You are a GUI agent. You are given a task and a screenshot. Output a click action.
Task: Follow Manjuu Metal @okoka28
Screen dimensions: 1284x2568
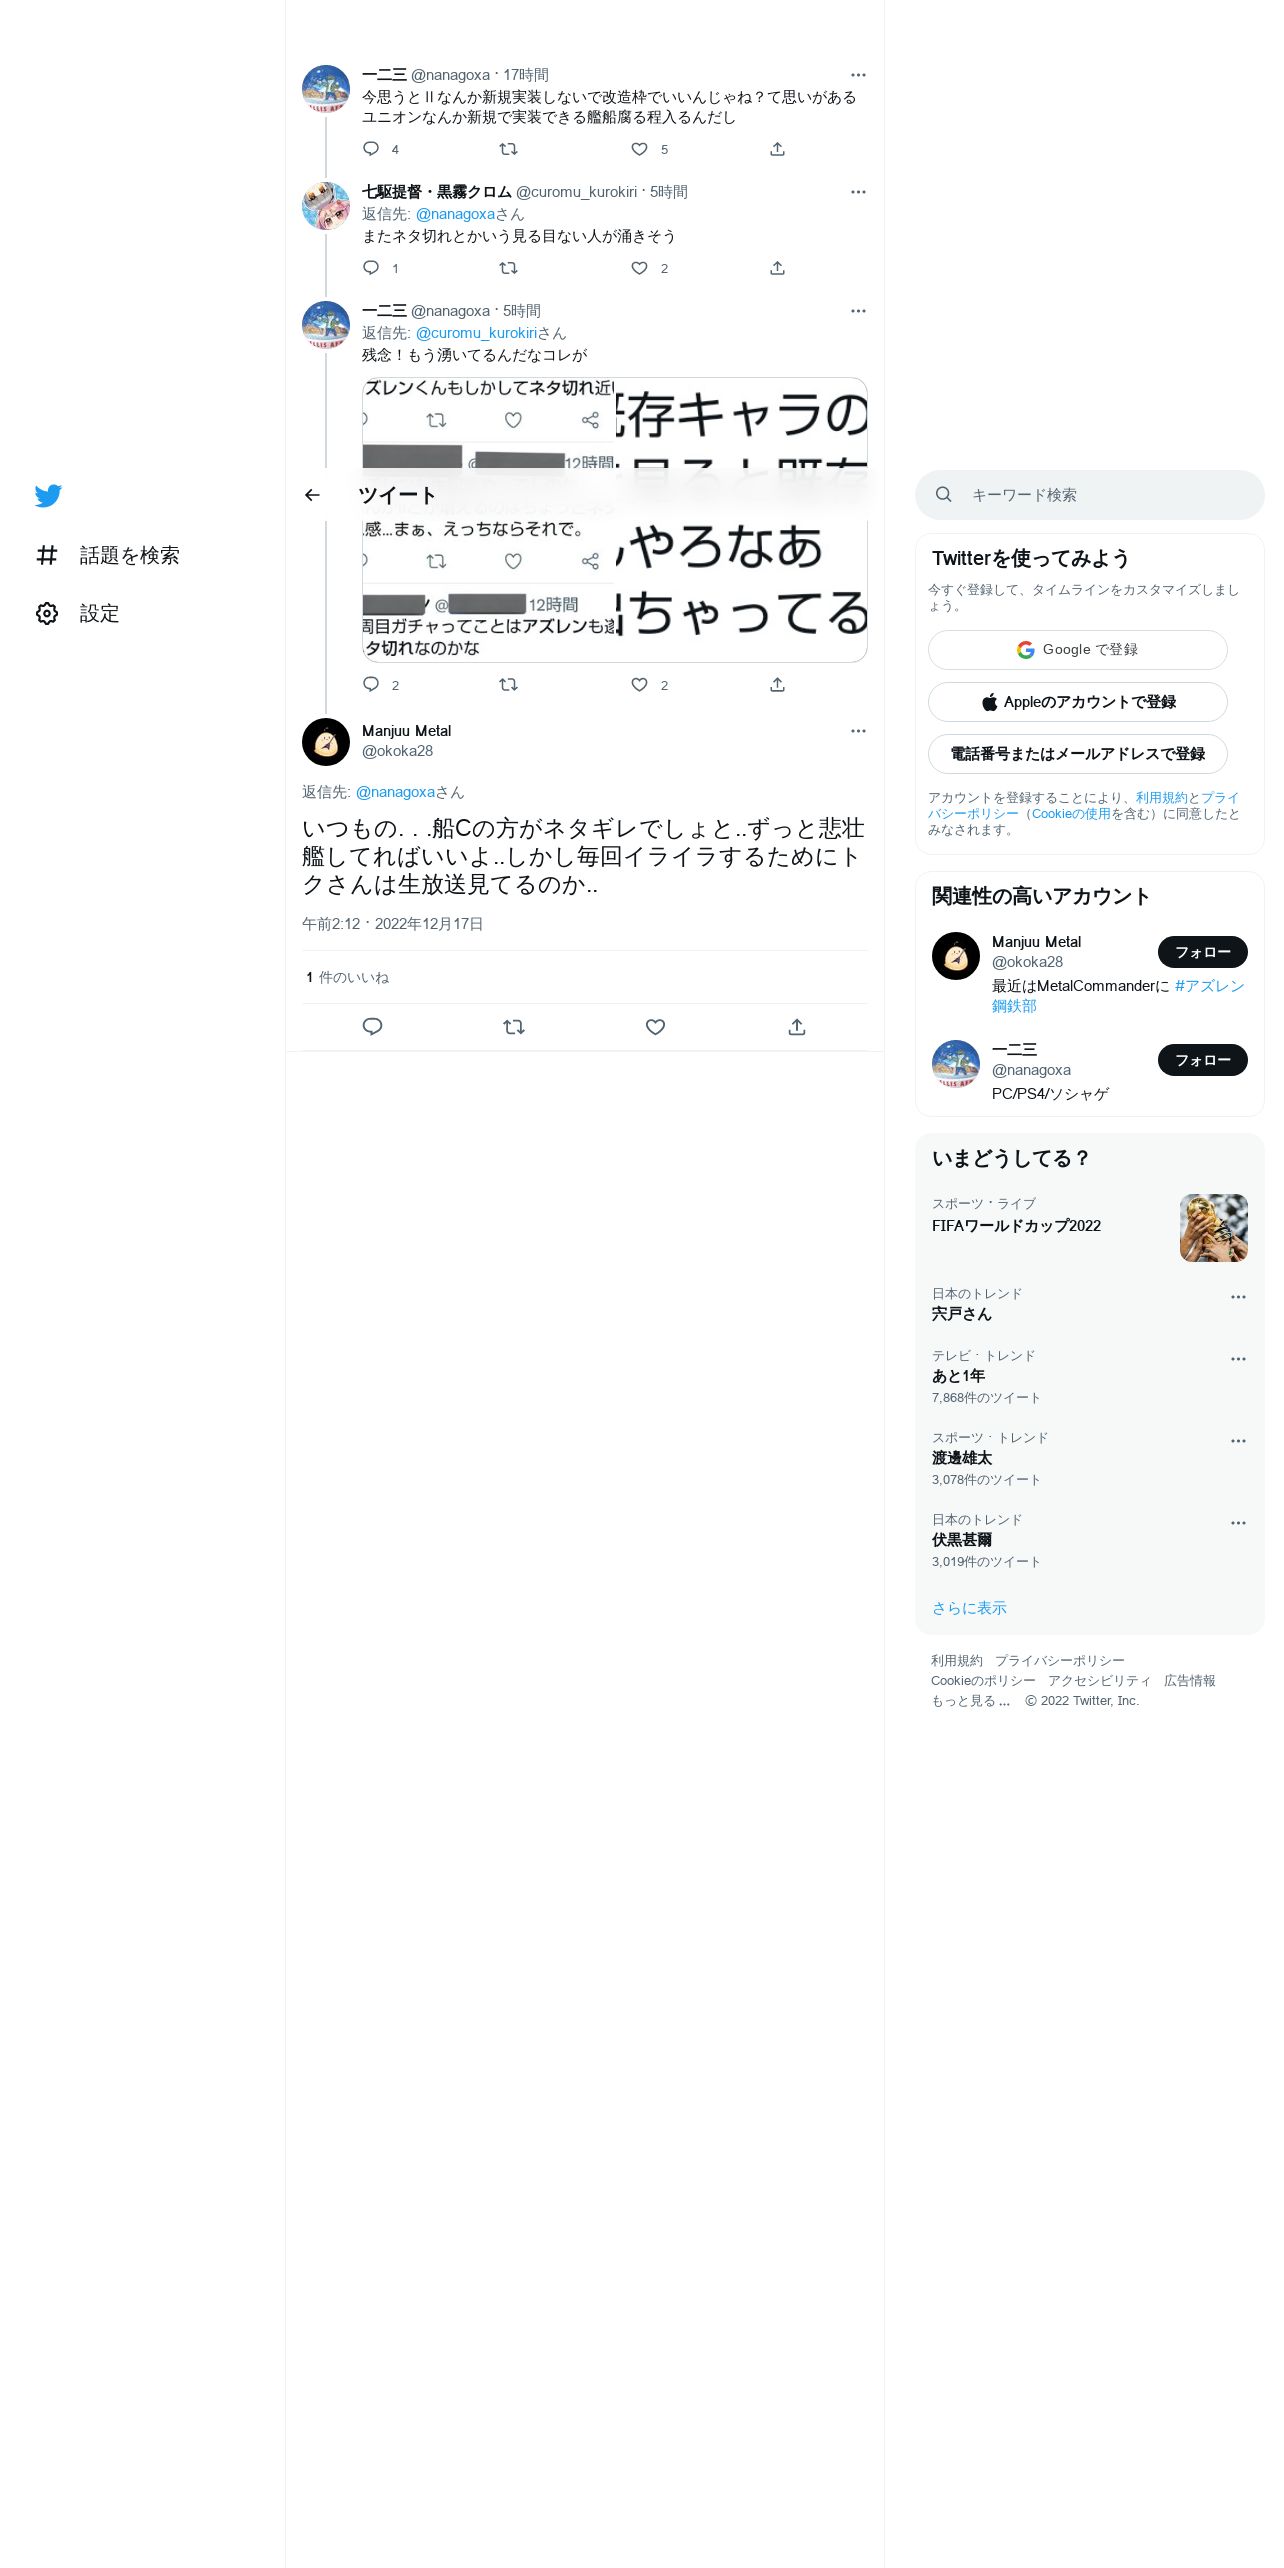click(x=1203, y=952)
